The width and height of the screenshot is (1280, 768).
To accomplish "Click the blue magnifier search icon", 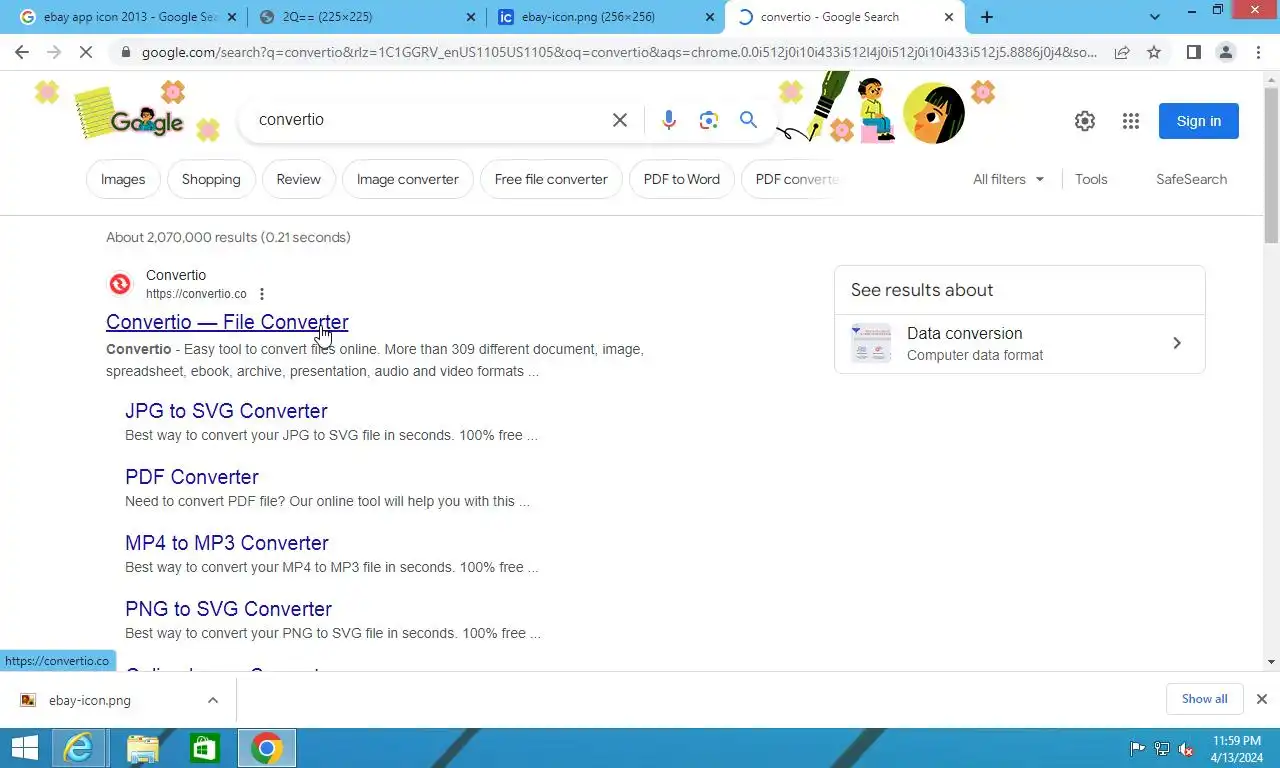I will 748,120.
